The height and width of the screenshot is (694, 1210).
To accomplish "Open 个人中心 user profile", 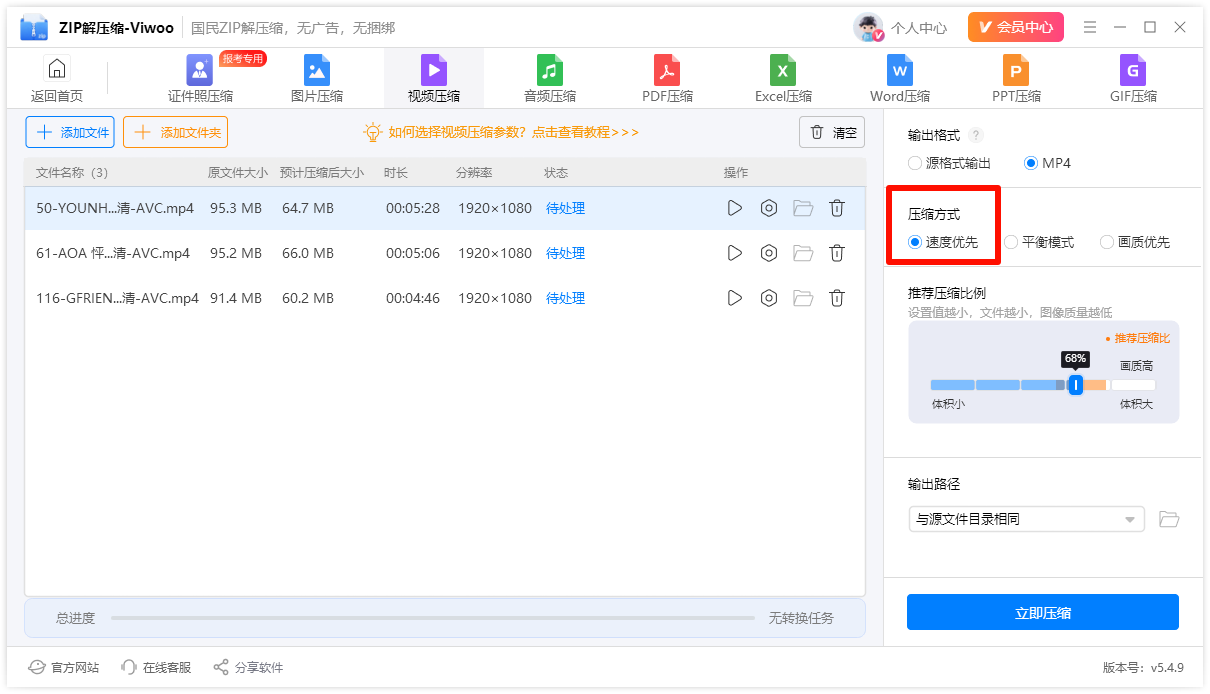I will pos(900,27).
